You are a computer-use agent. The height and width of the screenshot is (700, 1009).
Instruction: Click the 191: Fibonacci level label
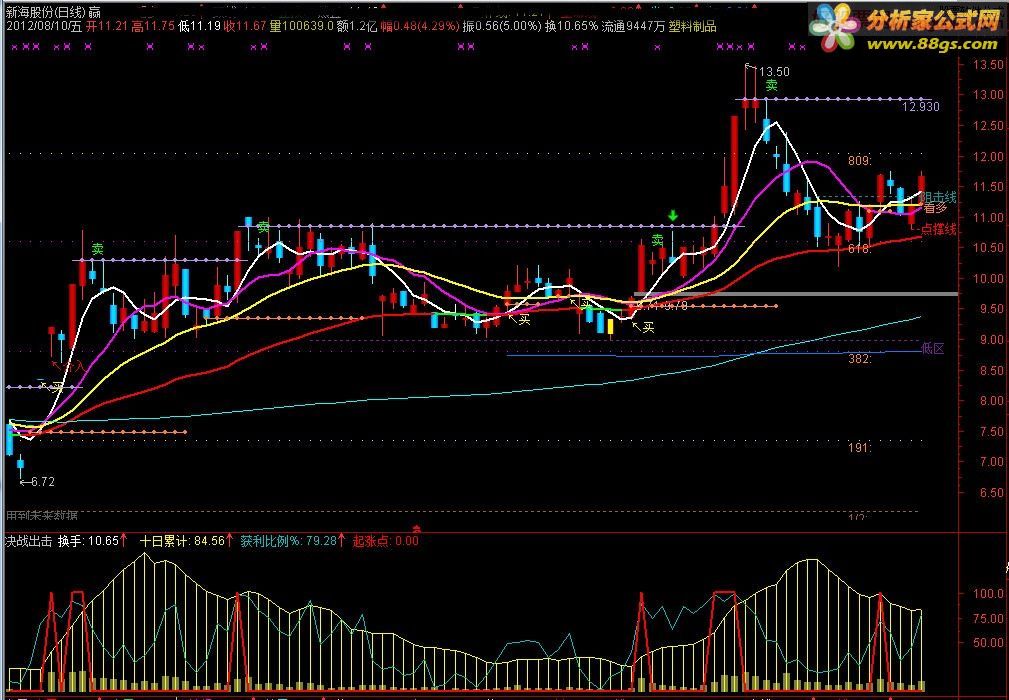pos(860,448)
